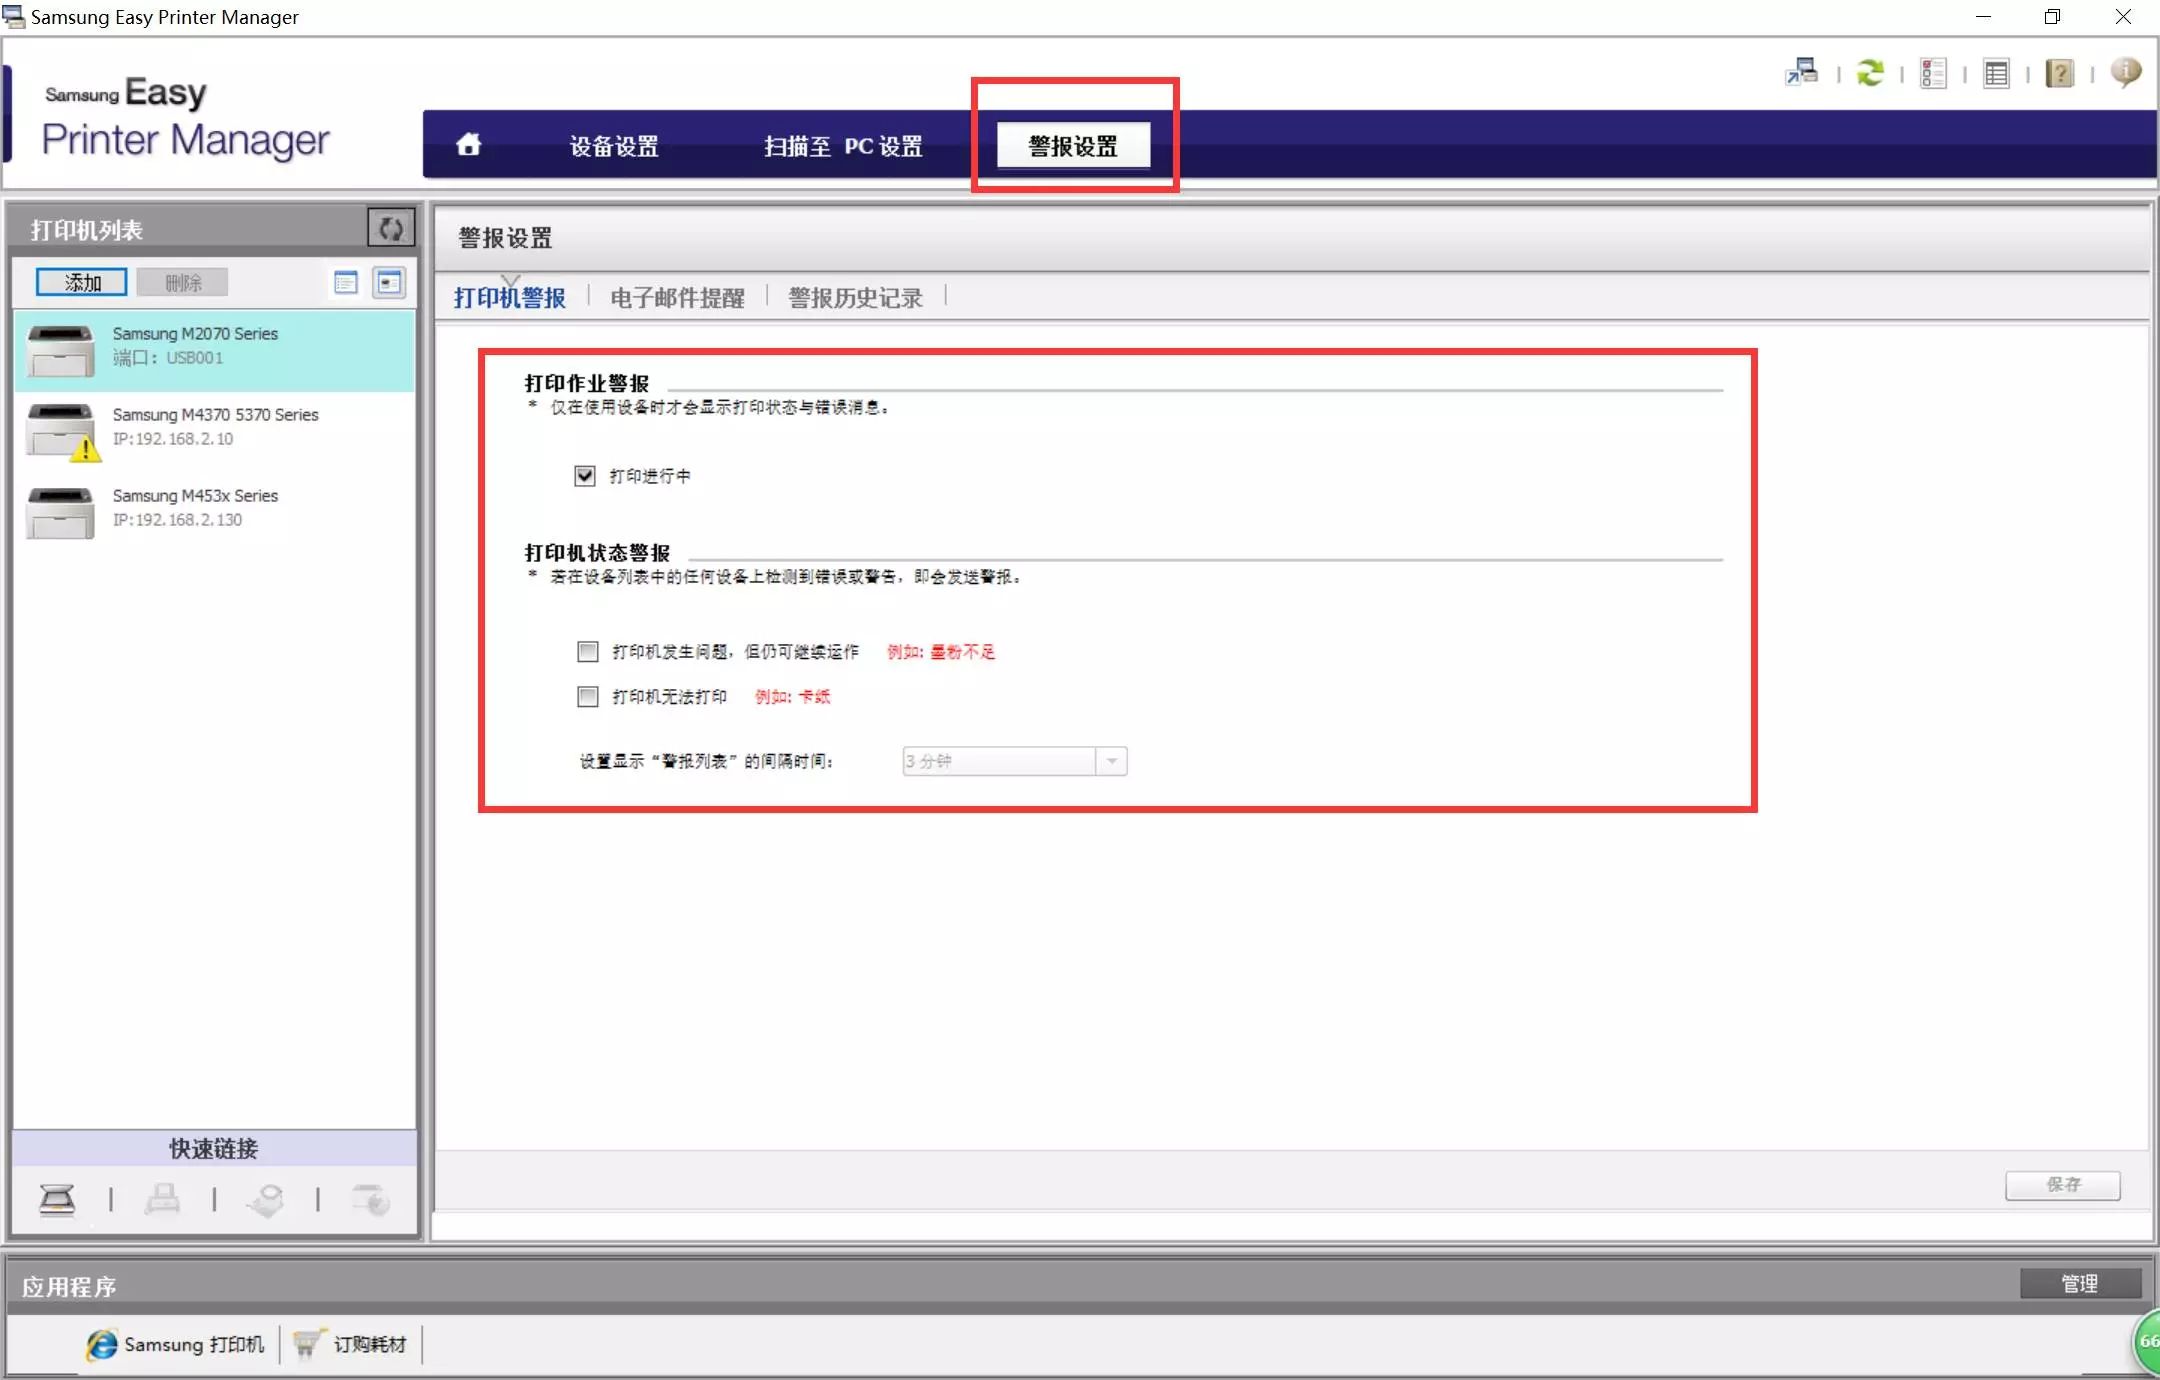The height and width of the screenshot is (1380, 2160).
Task: Click the 打印机状态警报 section heading
Action: tap(597, 553)
